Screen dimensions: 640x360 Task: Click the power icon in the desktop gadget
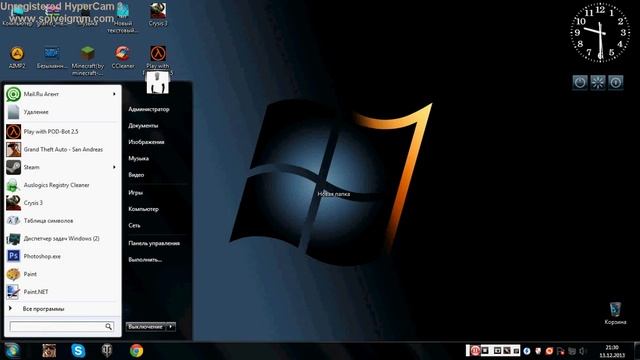(x=580, y=82)
